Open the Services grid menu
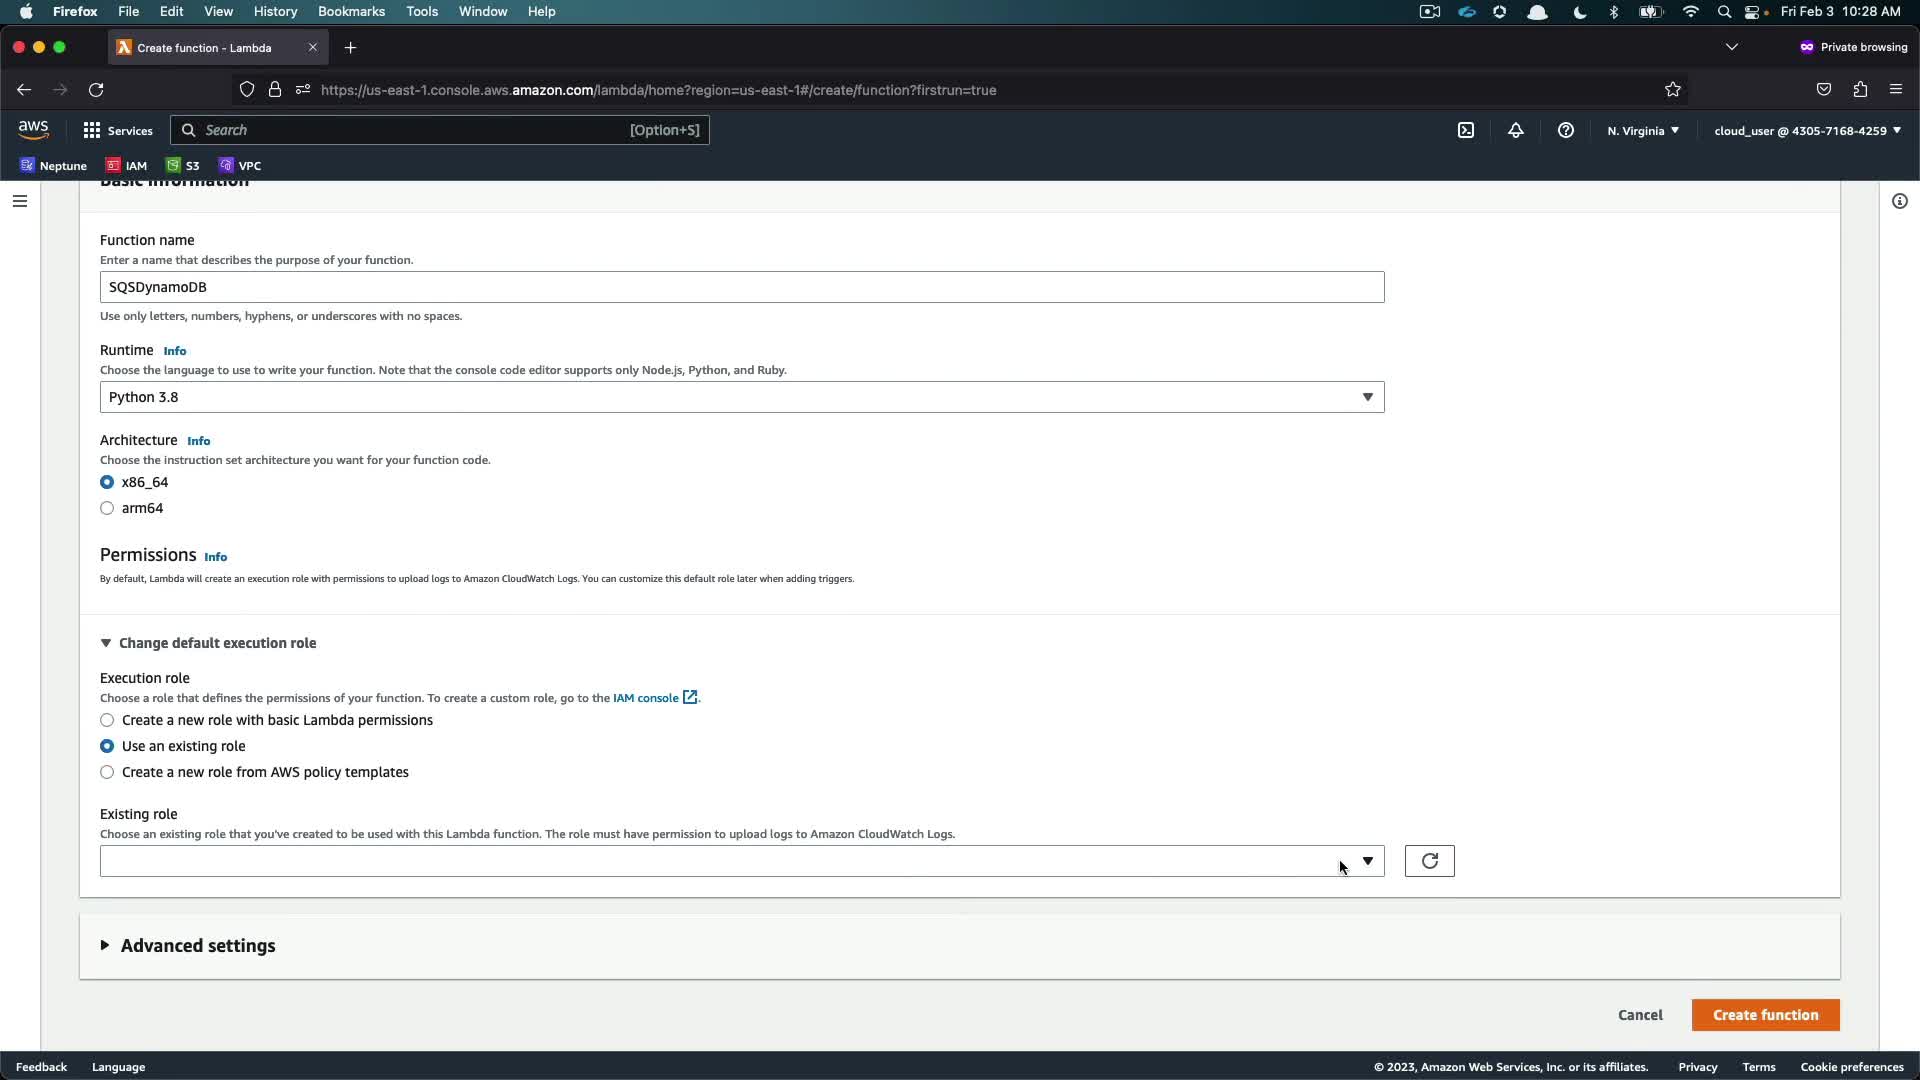 pos(118,130)
